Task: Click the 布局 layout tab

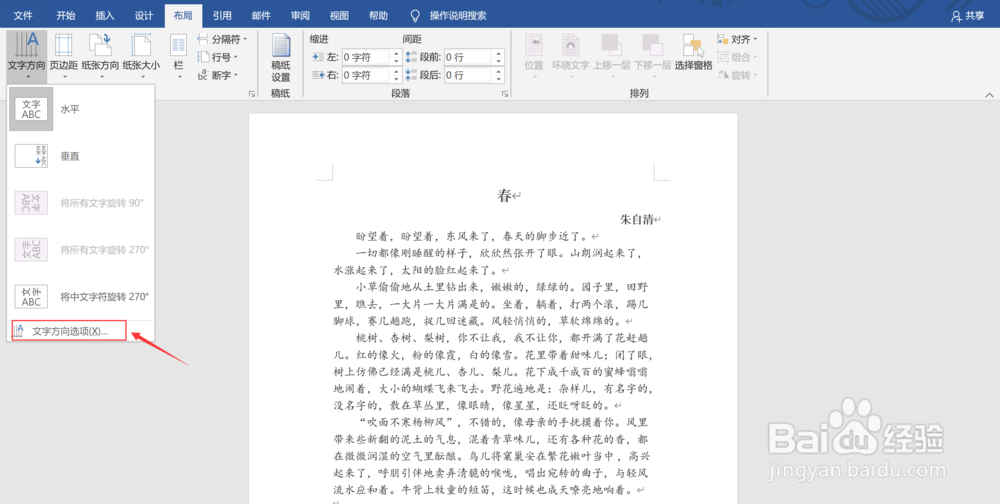Action: pos(183,15)
